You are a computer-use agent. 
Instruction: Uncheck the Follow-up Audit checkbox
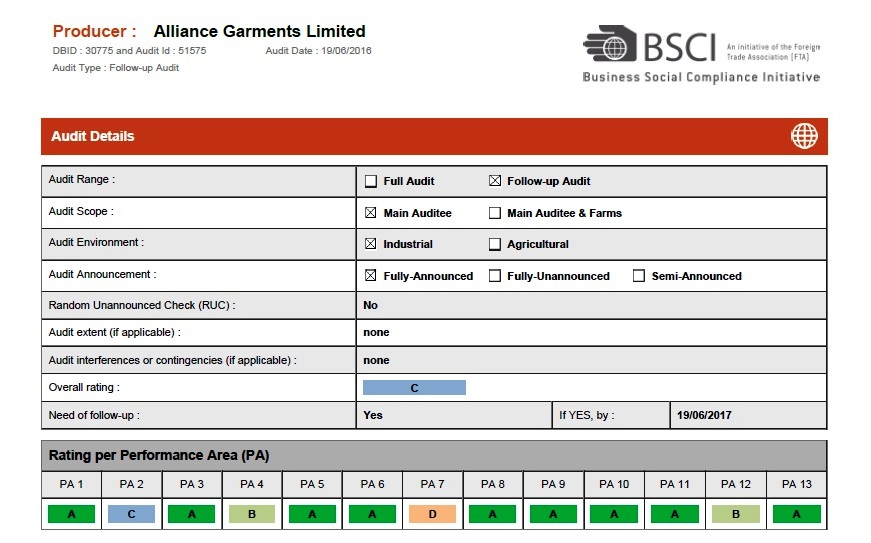[494, 181]
